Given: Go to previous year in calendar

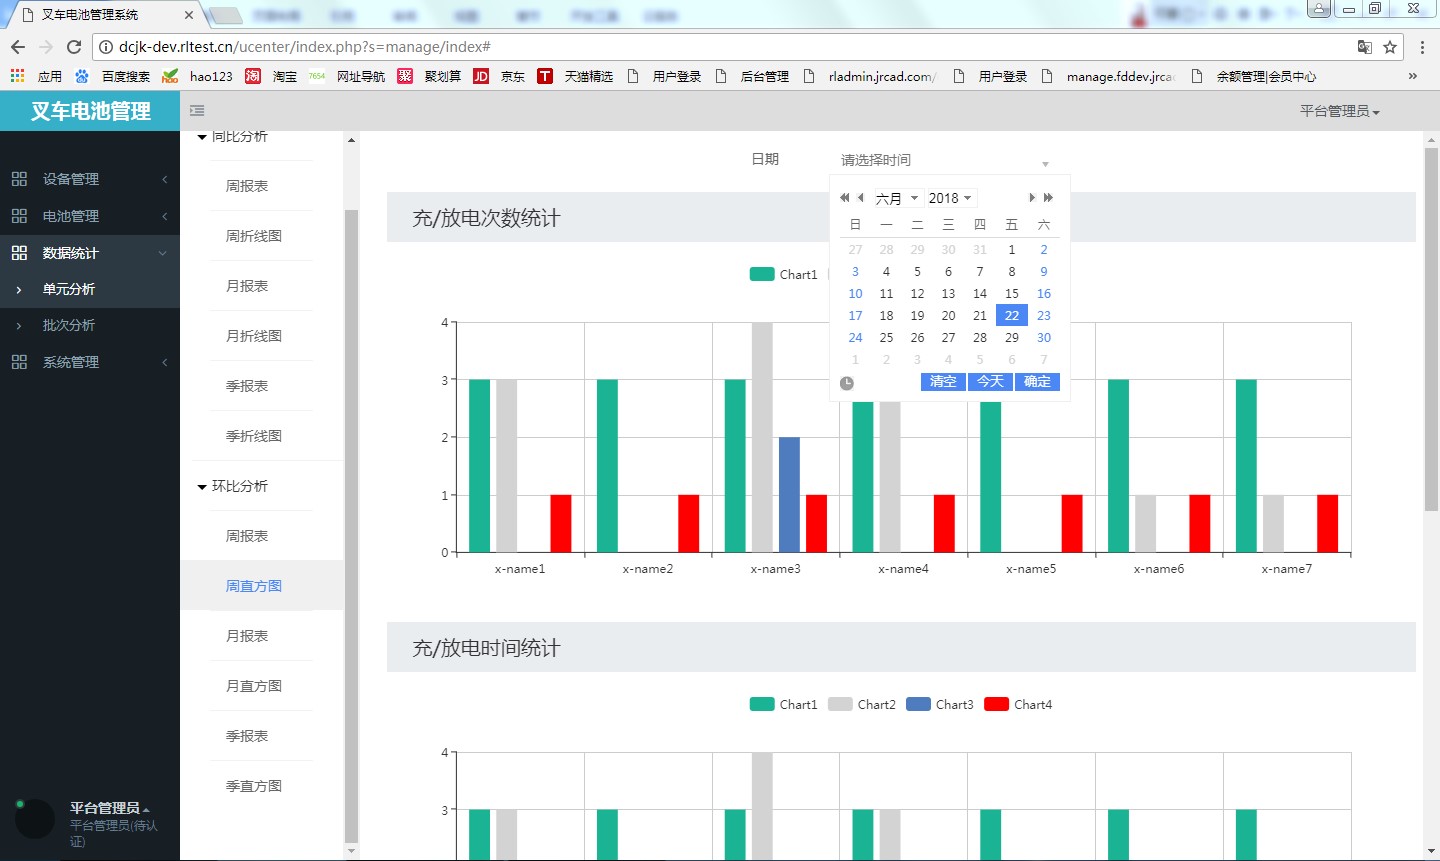Looking at the screenshot, I should (x=844, y=198).
